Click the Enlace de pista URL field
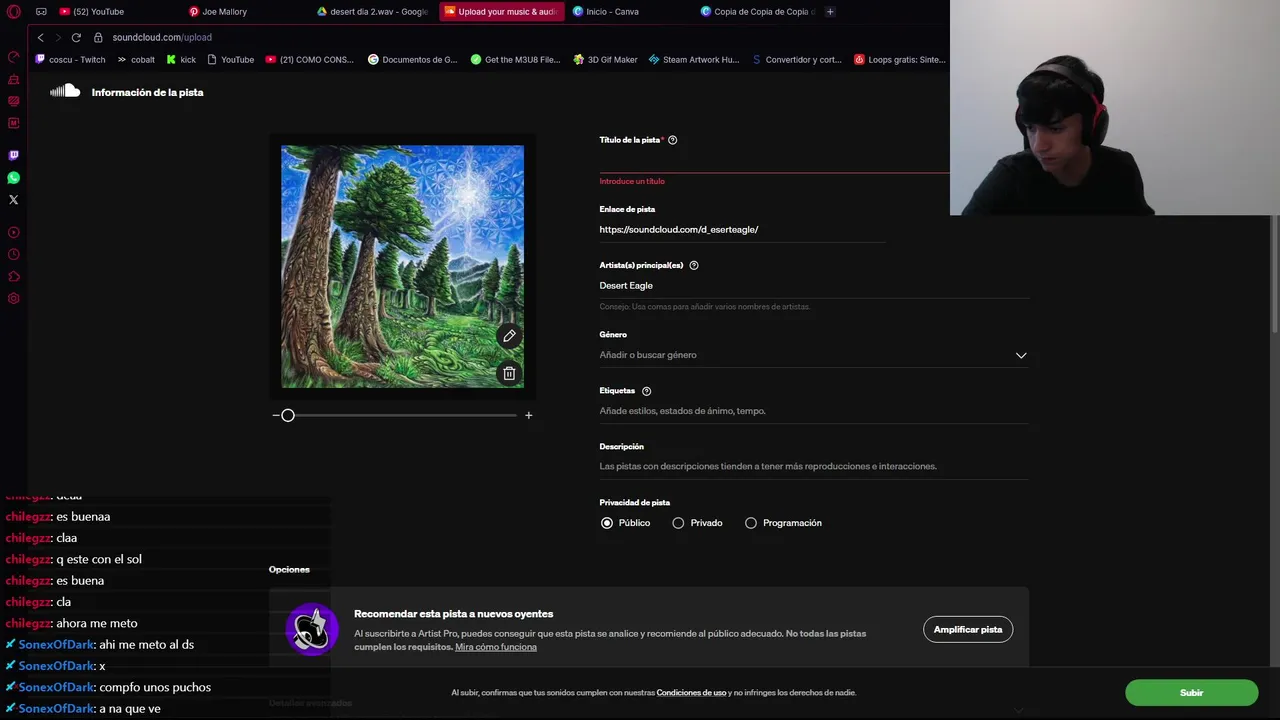Image resolution: width=1280 pixels, height=720 pixels. coord(742,230)
